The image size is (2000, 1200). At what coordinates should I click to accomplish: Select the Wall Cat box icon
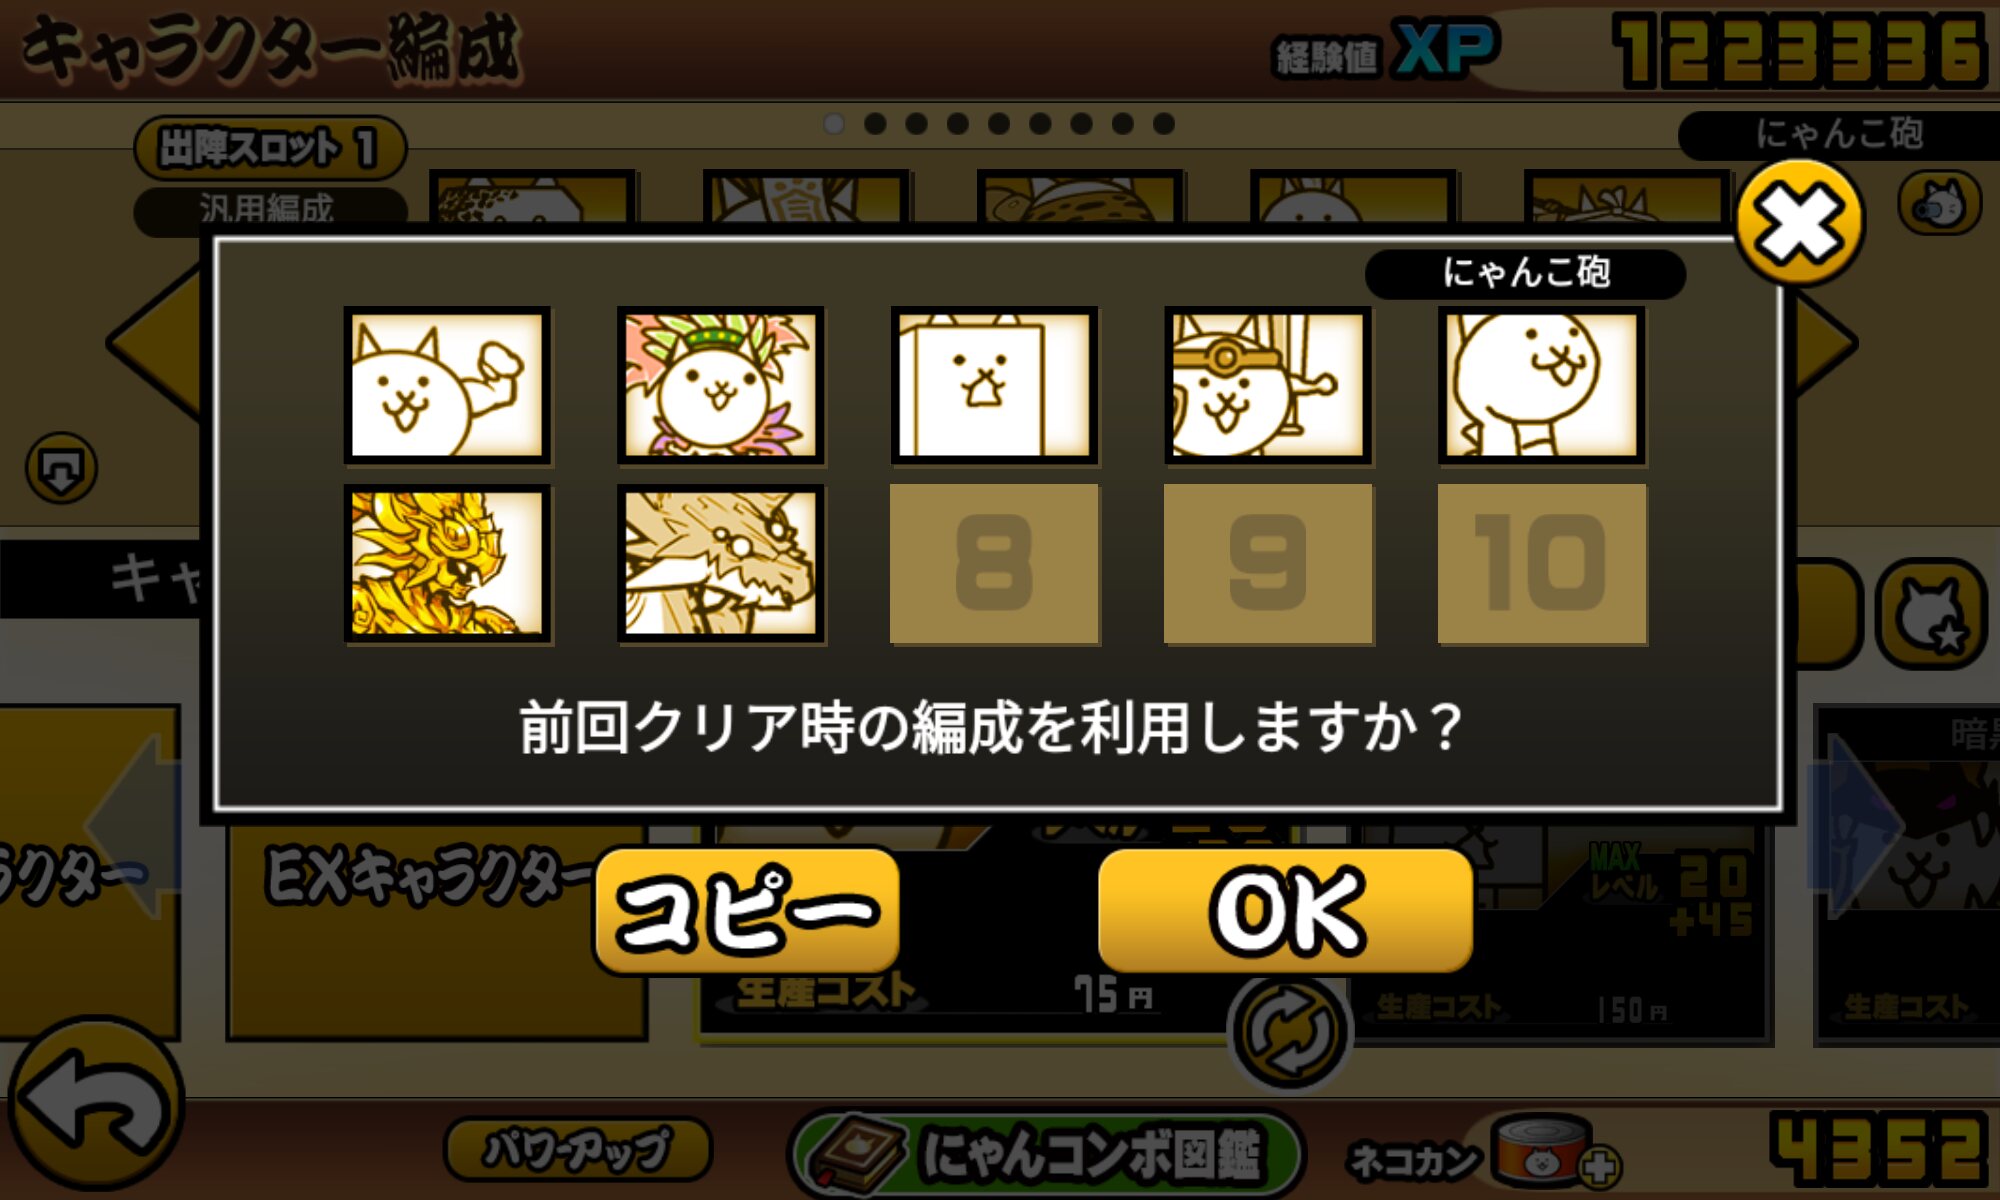click(995, 385)
